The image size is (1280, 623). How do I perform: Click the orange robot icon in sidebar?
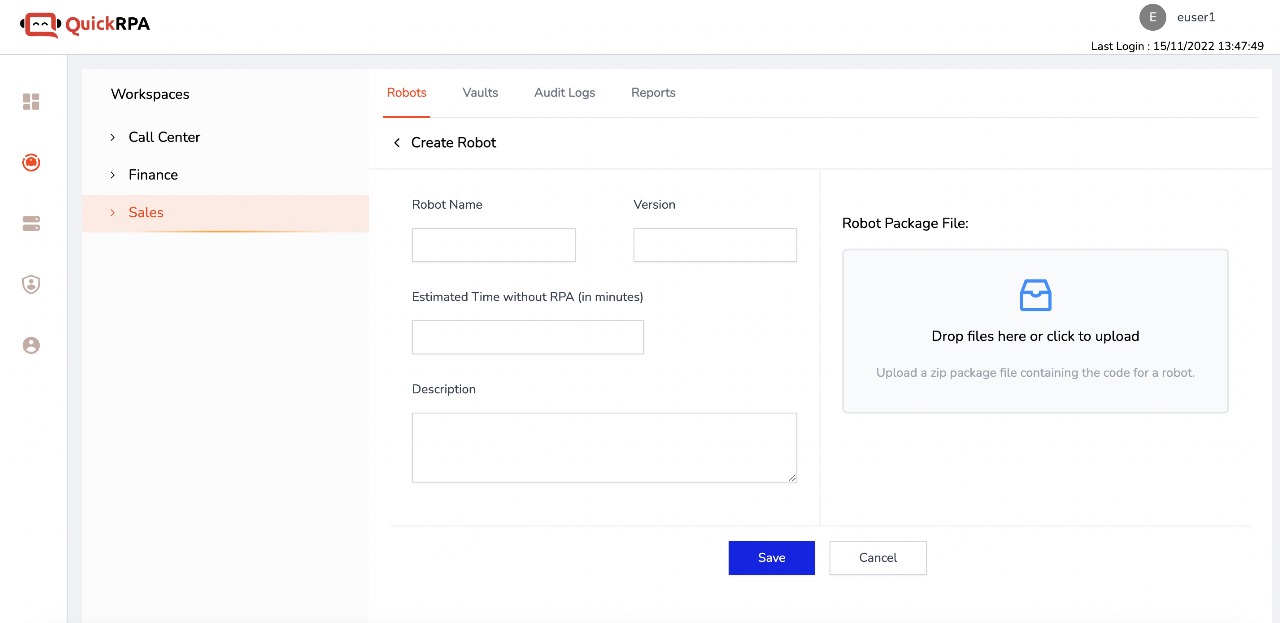(31, 162)
